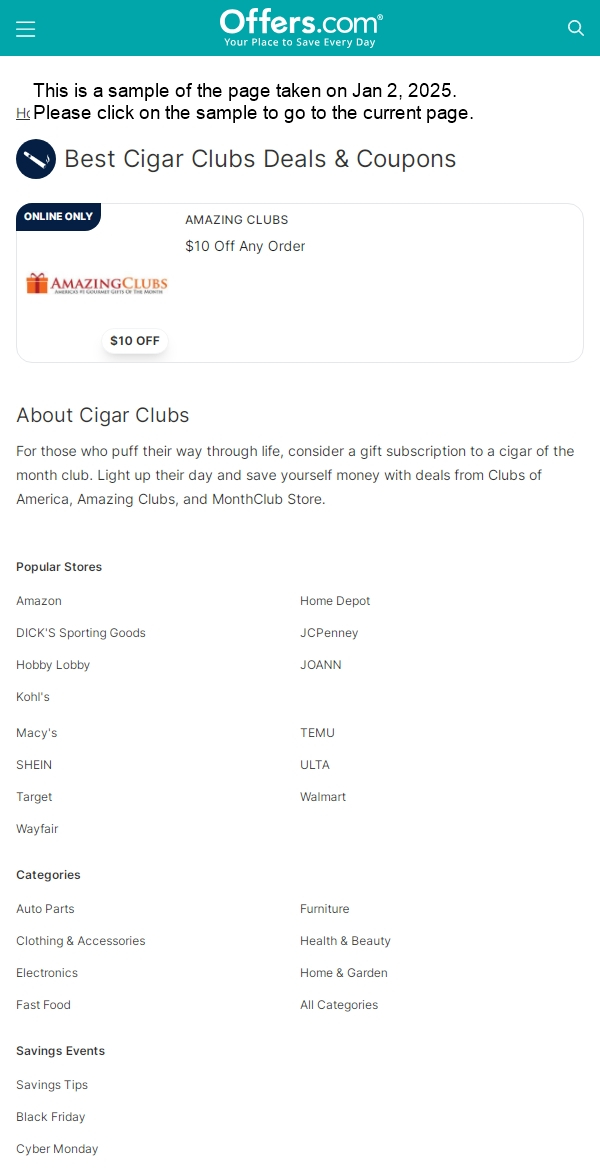Screen dimensions: 600x1170
Task: Open the Amazing Clubs logo image
Action: 97,284
